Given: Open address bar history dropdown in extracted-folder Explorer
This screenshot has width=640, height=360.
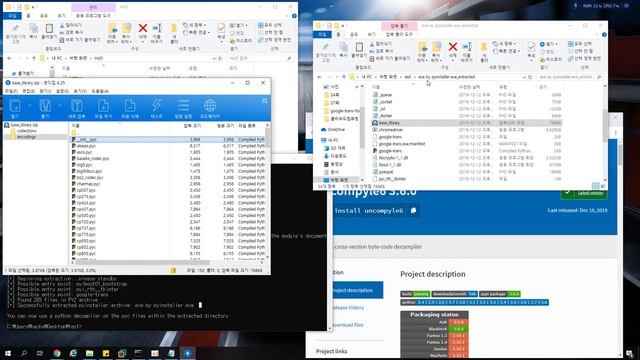Looking at the screenshot, I should pyautogui.click(x=524, y=77).
